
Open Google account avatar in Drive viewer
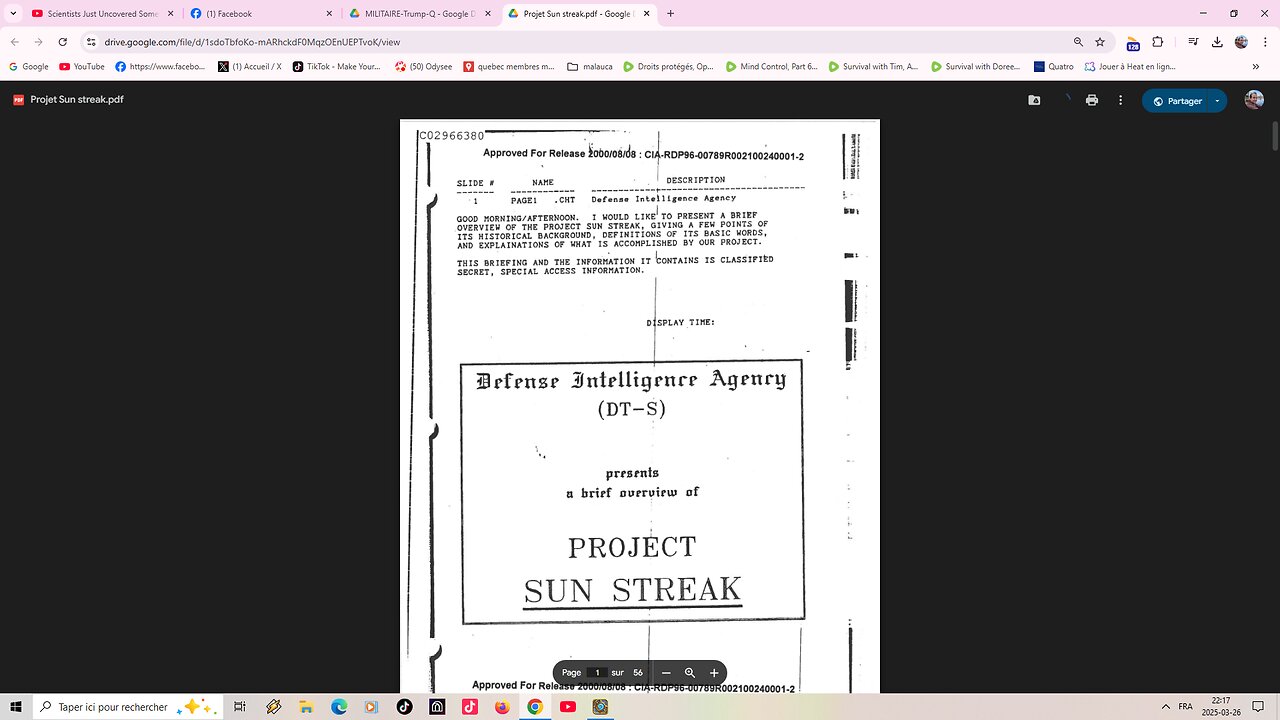coord(1254,100)
